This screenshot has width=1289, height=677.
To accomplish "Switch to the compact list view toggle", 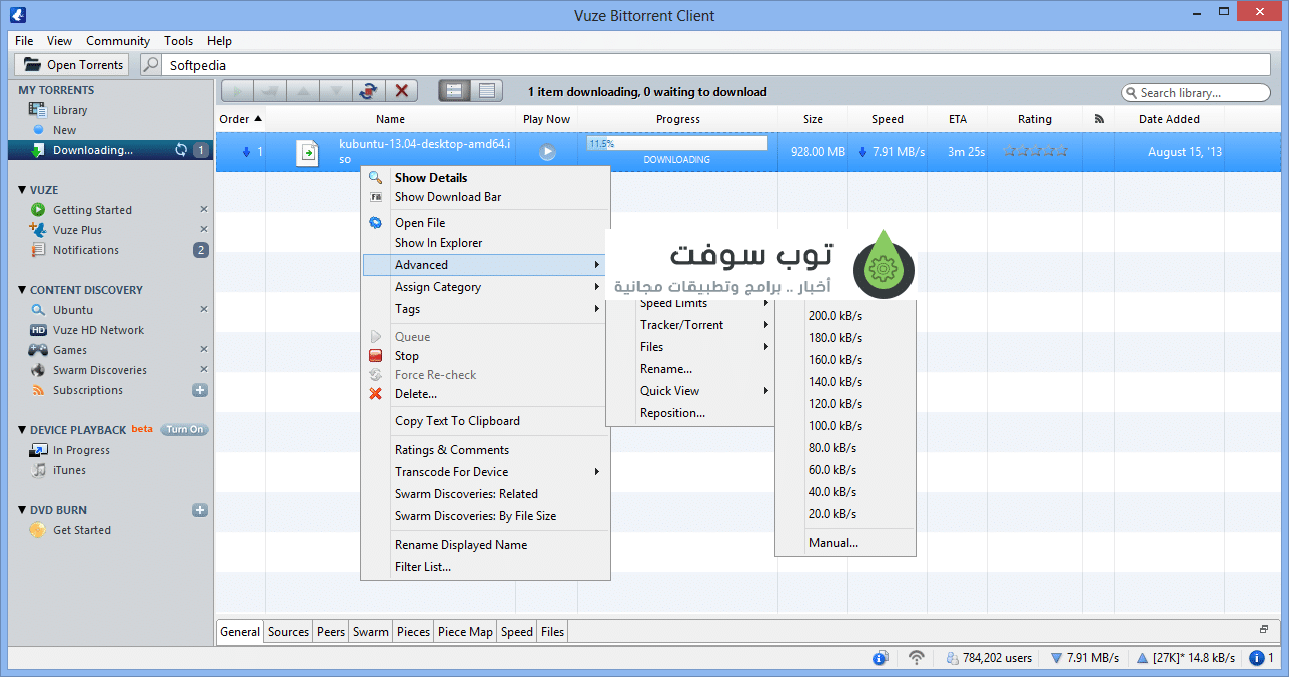I will (454, 91).
